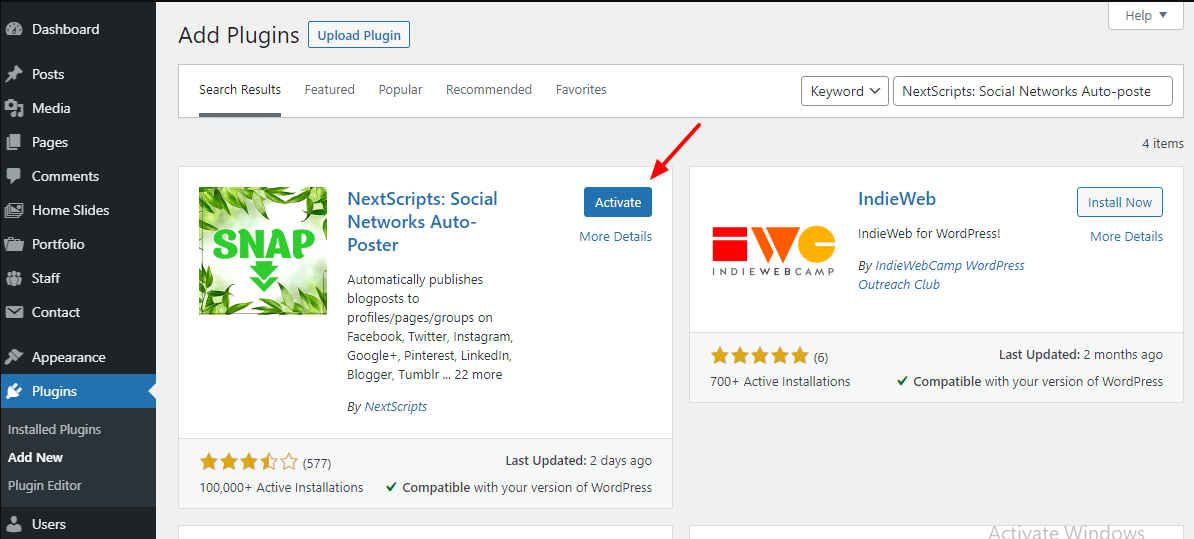Click the Home Slides images icon
This screenshot has height=539, width=1194.
click(14, 210)
